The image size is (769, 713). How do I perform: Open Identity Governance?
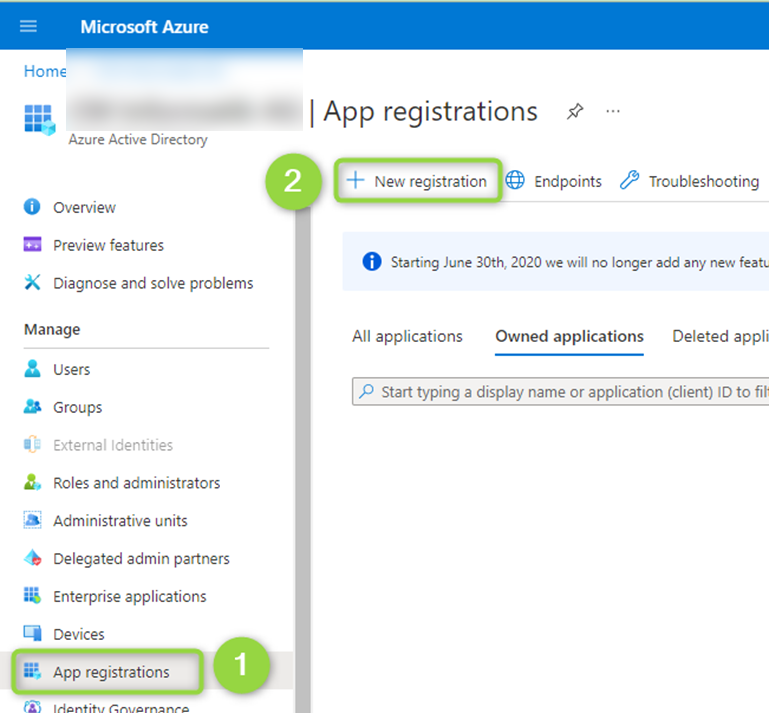coord(121,708)
